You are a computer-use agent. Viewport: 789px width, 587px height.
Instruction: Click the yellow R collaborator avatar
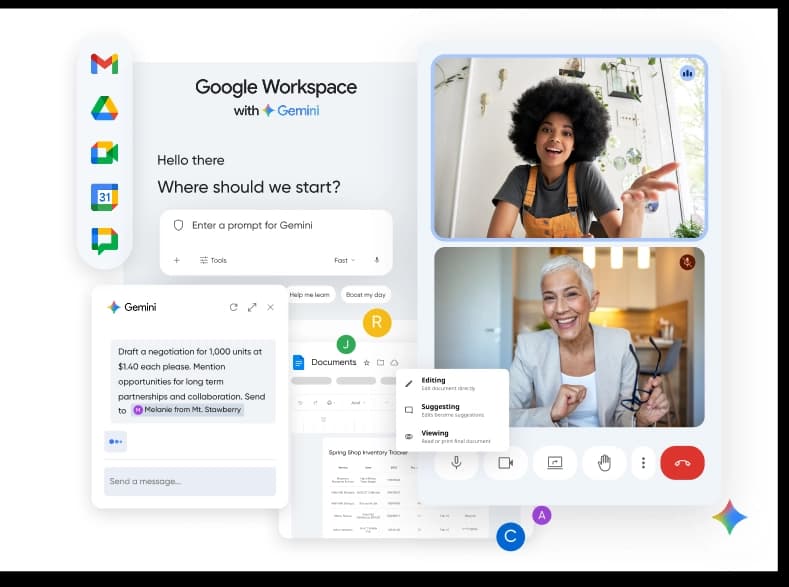377,322
